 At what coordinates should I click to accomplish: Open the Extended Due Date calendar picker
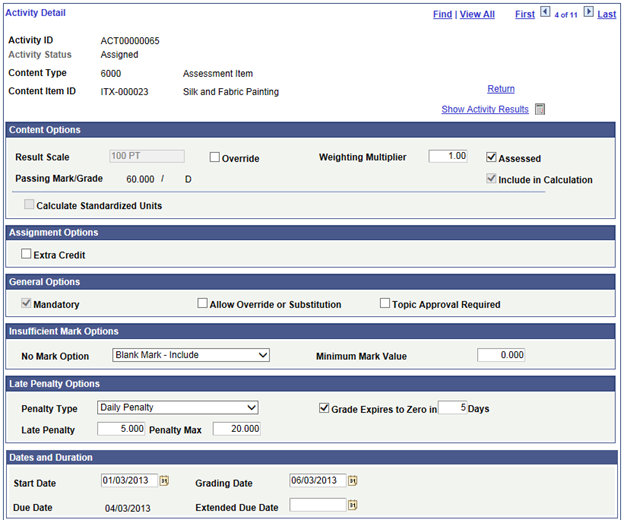pos(353,505)
